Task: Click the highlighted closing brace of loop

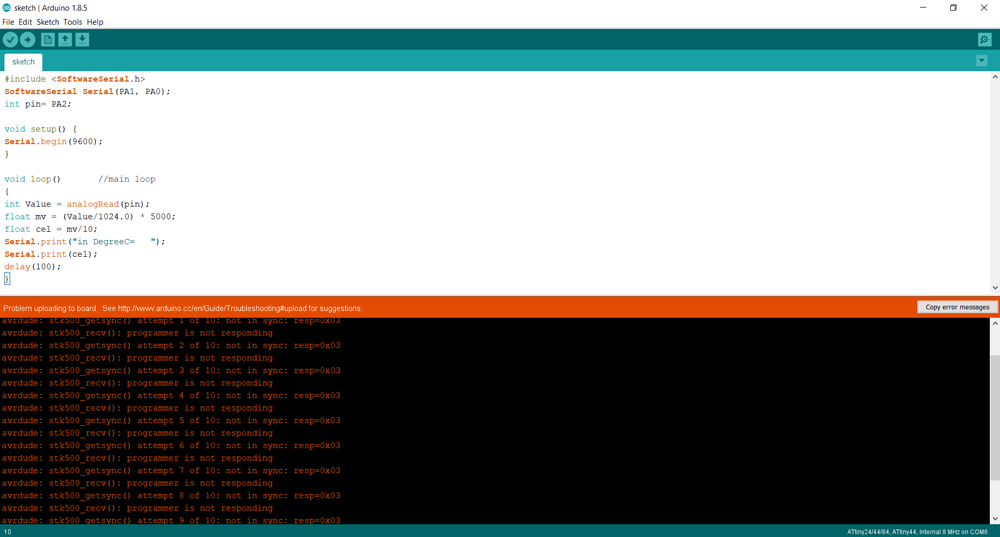Action: pyautogui.click(x=7, y=279)
